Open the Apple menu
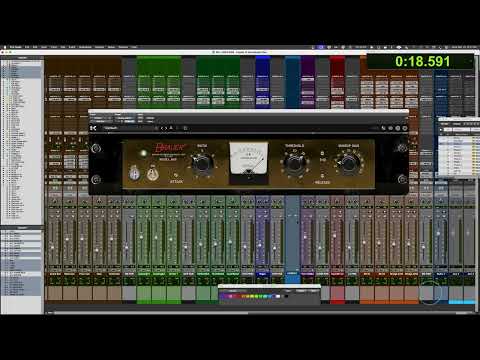The image size is (480, 360). pyautogui.click(x=5, y=47)
